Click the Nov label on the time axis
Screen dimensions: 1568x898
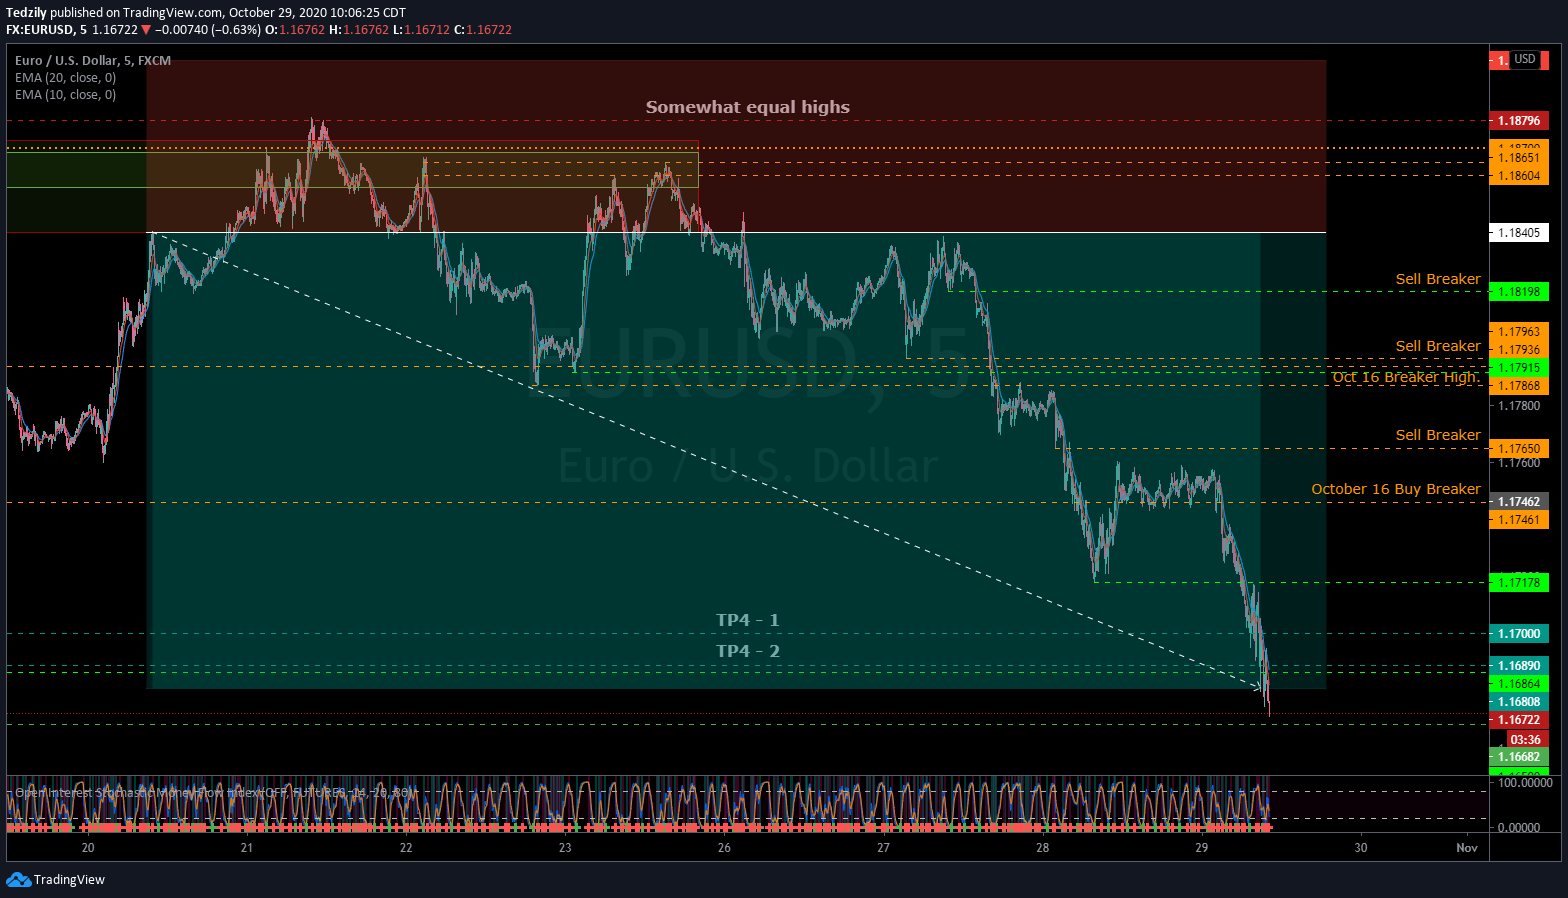click(1467, 848)
